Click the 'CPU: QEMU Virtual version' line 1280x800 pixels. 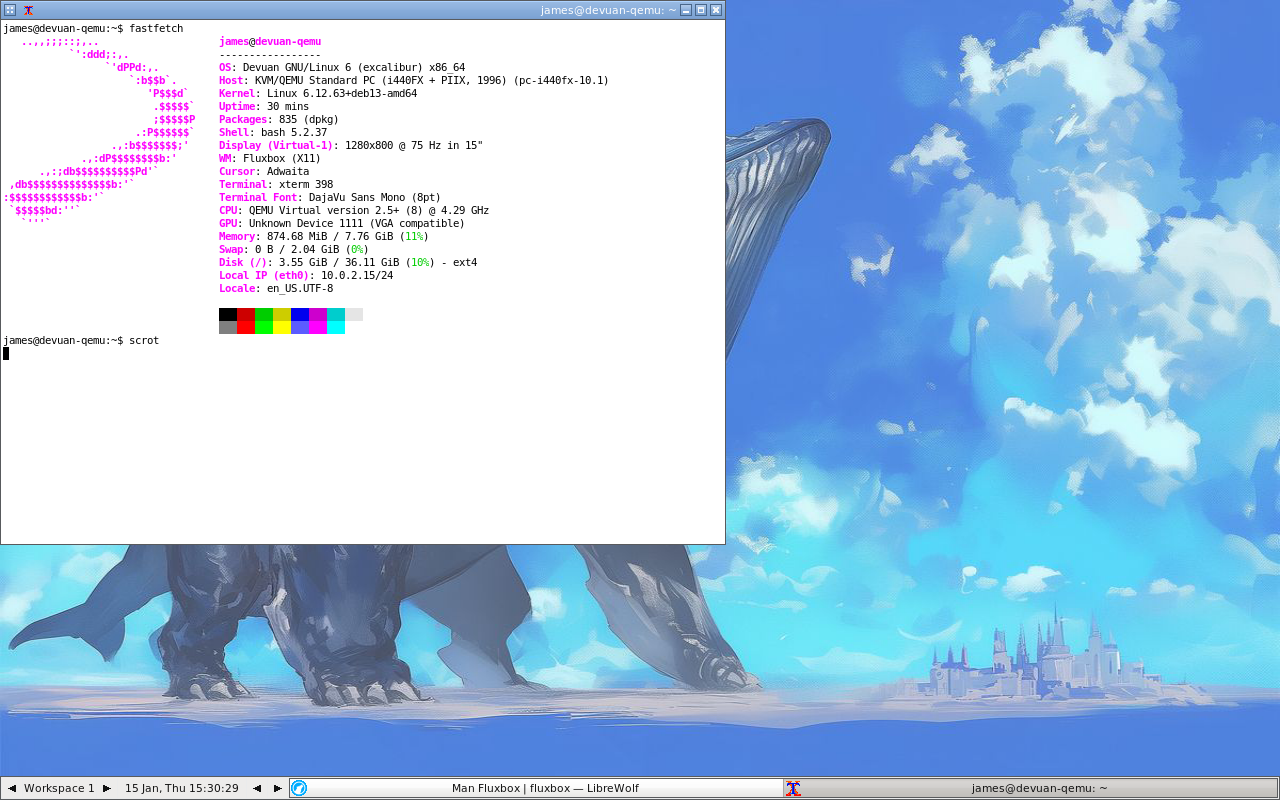[x=354, y=210]
